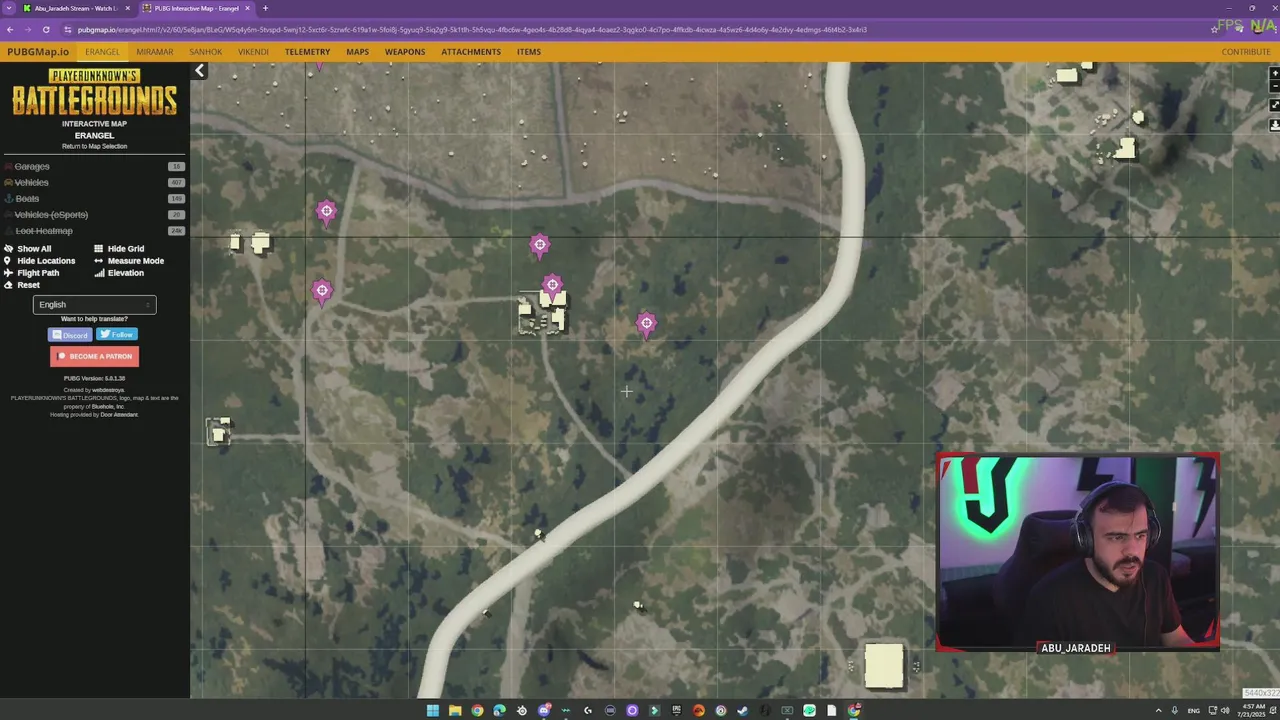
Task: Open Steam from the taskbar
Action: (742, 711)
